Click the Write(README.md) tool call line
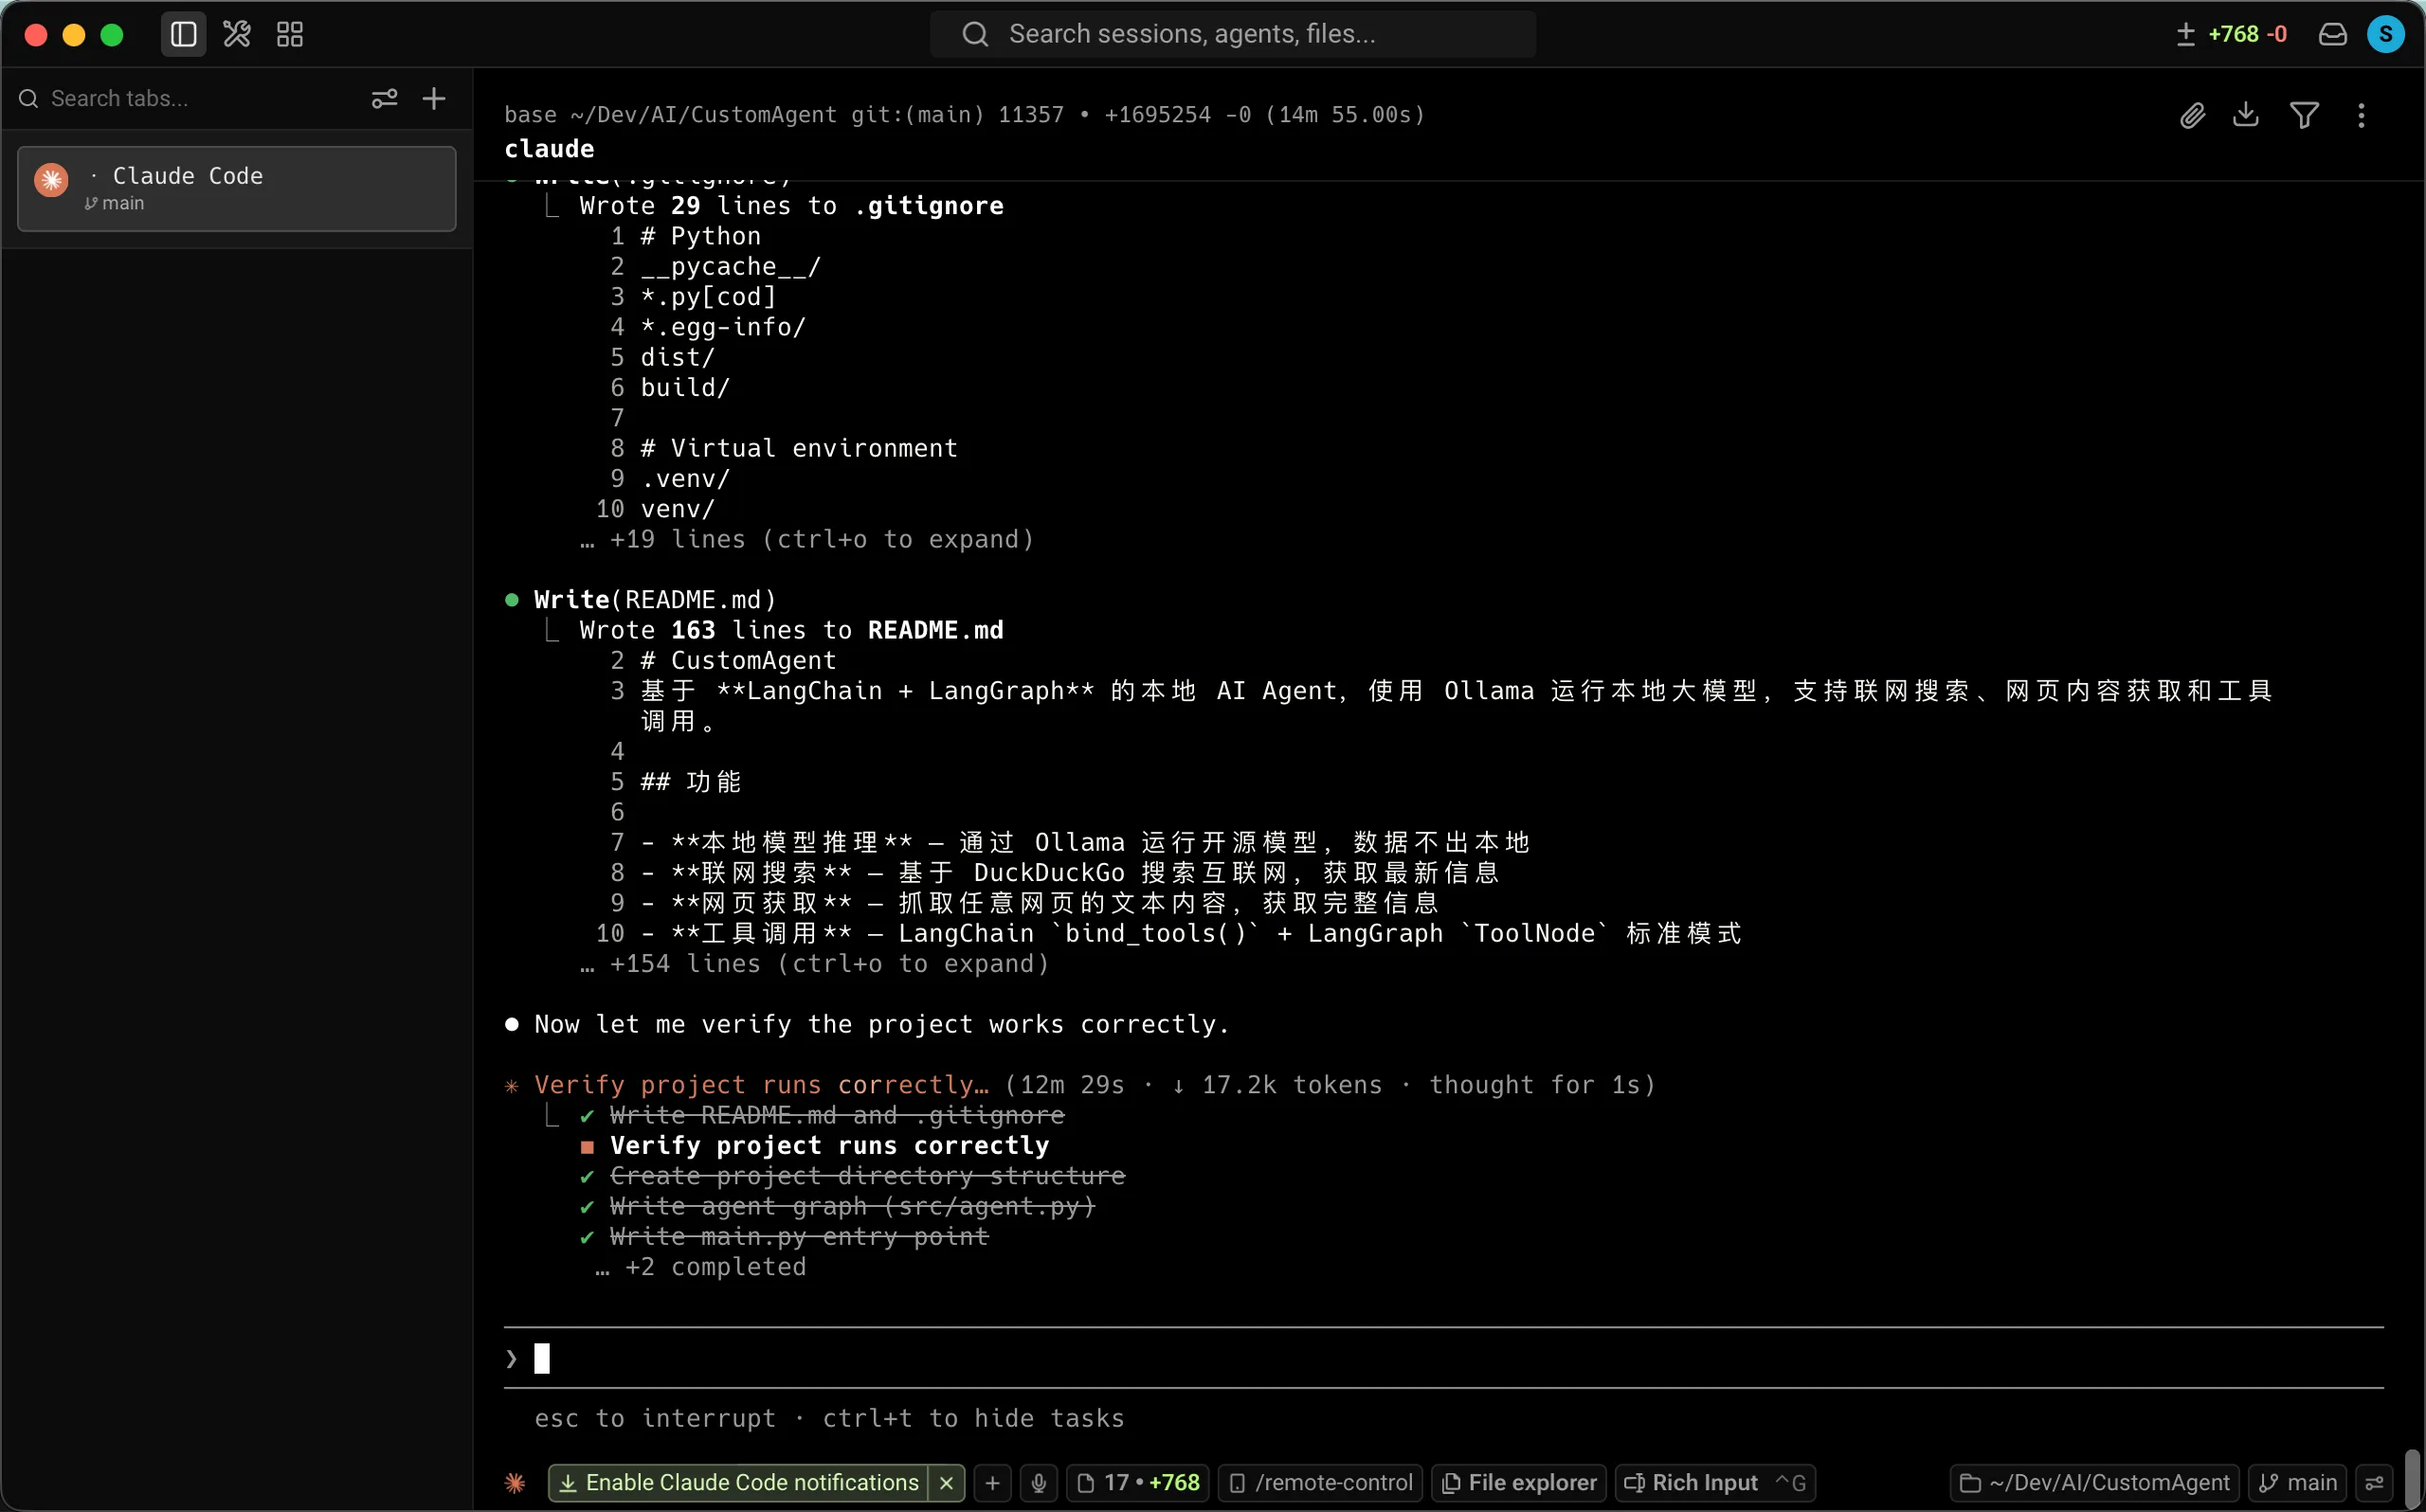The width and height of the screenshot is (2426, 1512). point(655,599)
